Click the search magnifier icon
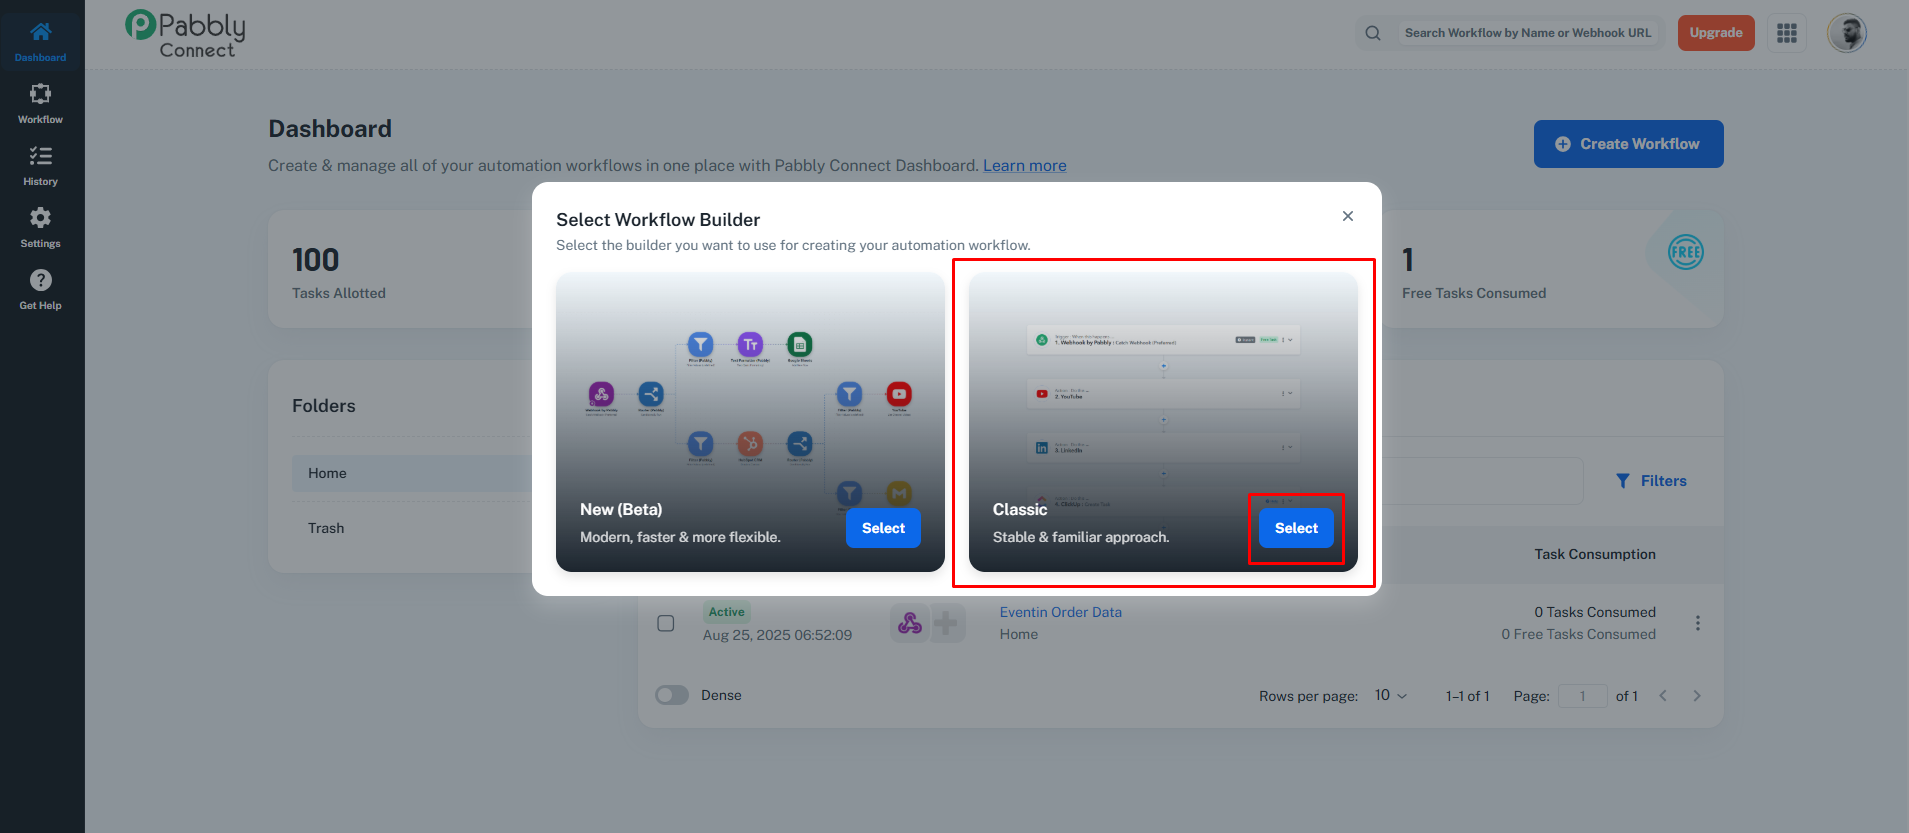Viewport: 1909px width, 833px height. point(1373,33)
